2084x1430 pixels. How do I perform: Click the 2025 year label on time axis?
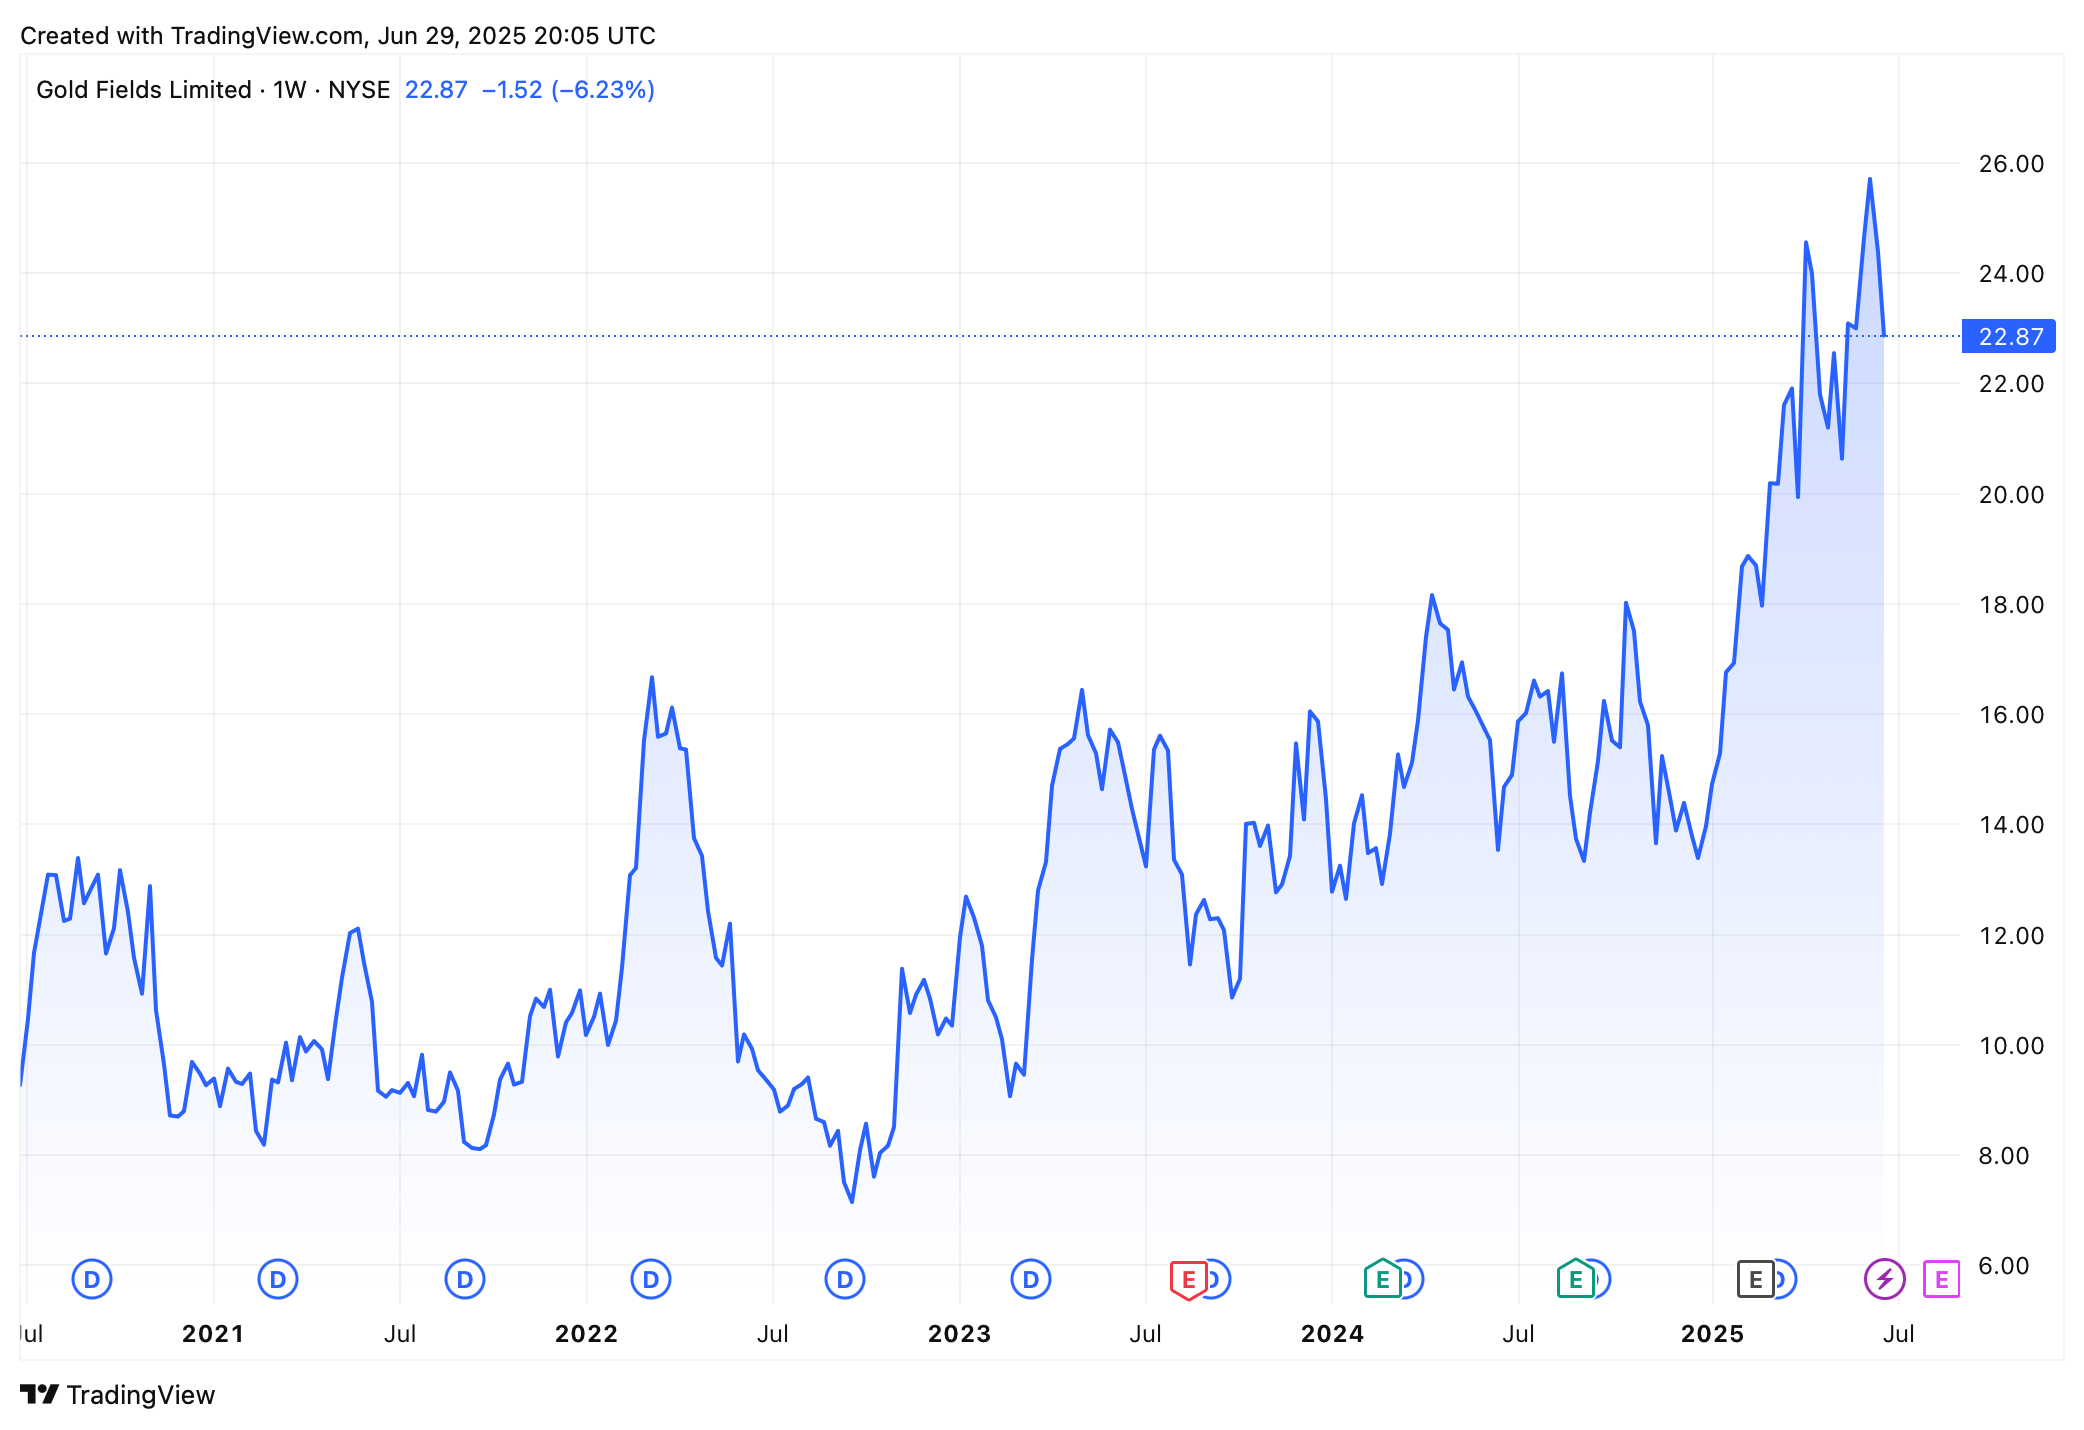[x=1712, y=1333]
